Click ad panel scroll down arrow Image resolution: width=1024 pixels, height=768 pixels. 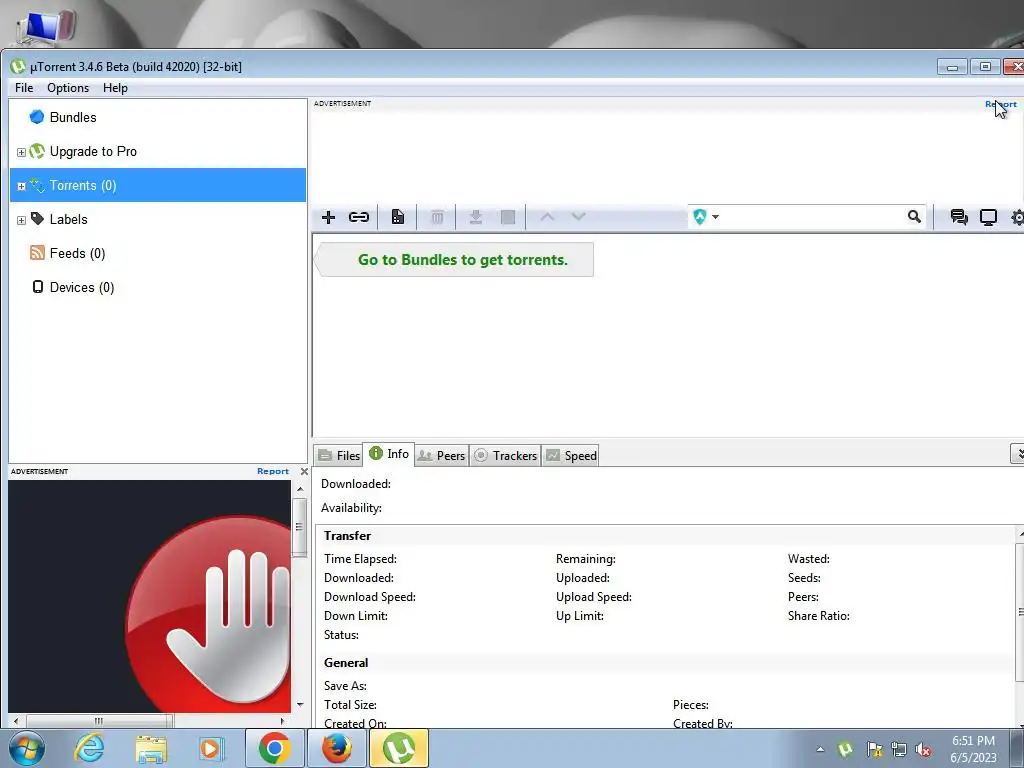pos(300,704)
